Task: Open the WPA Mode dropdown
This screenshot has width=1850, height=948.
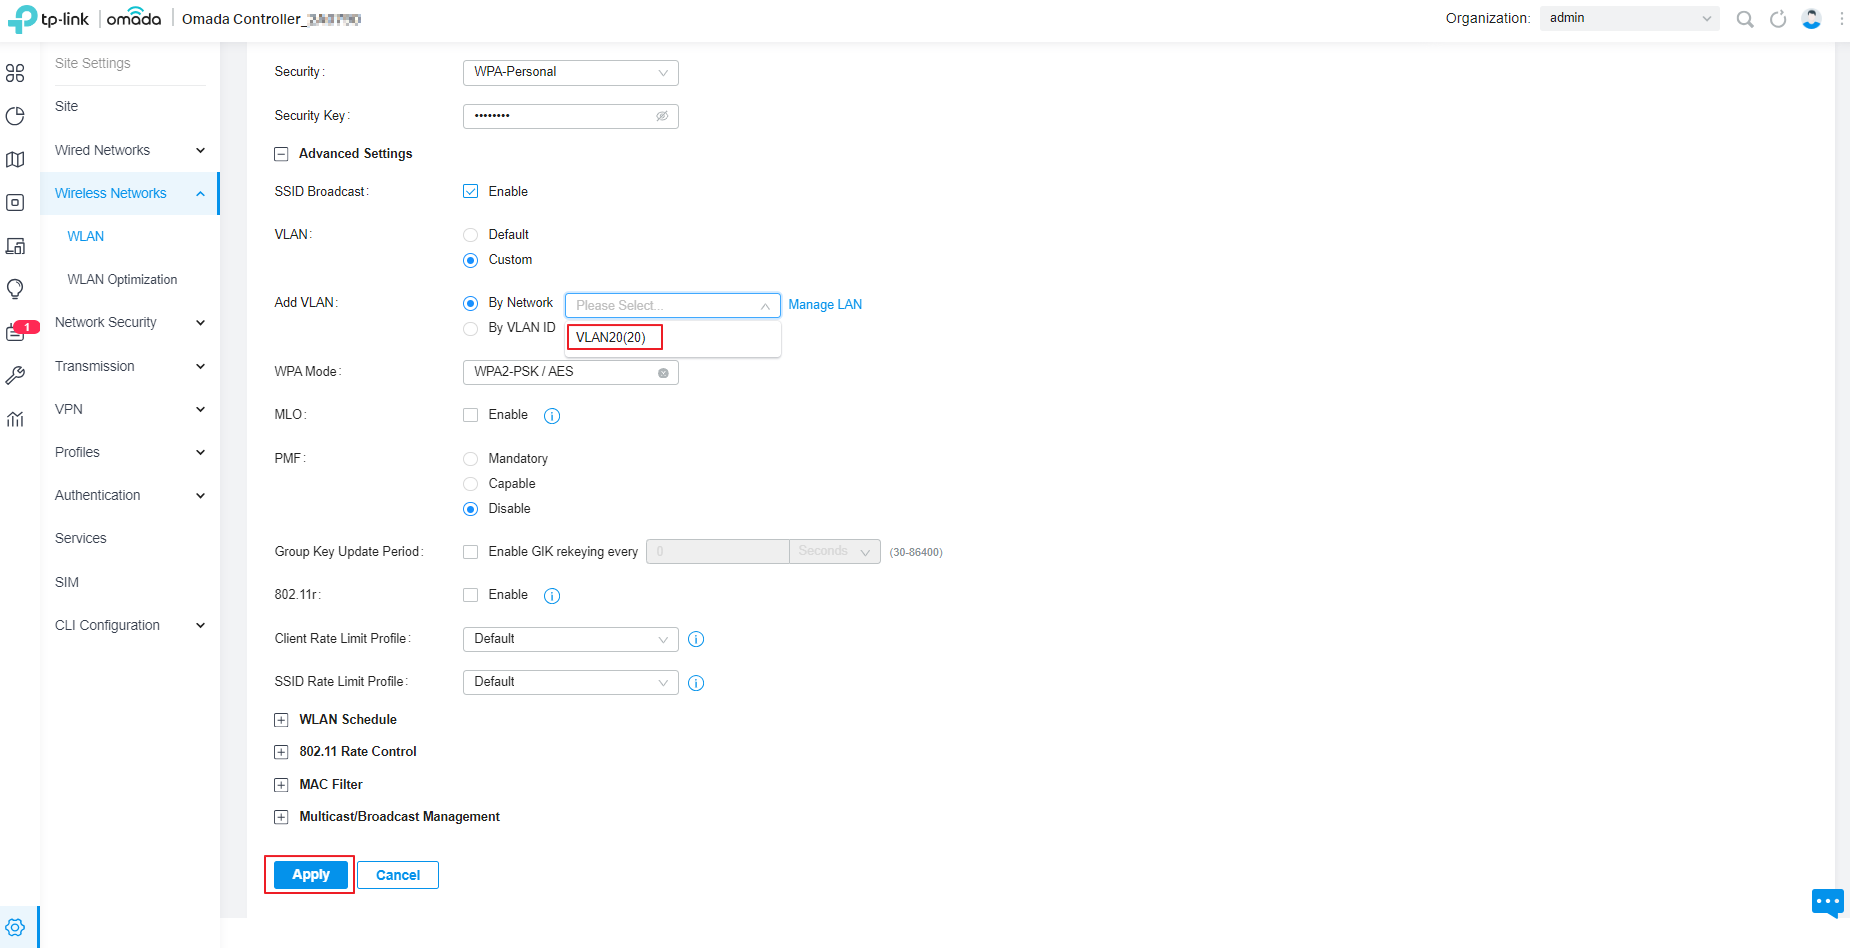Action: point(571,372)
